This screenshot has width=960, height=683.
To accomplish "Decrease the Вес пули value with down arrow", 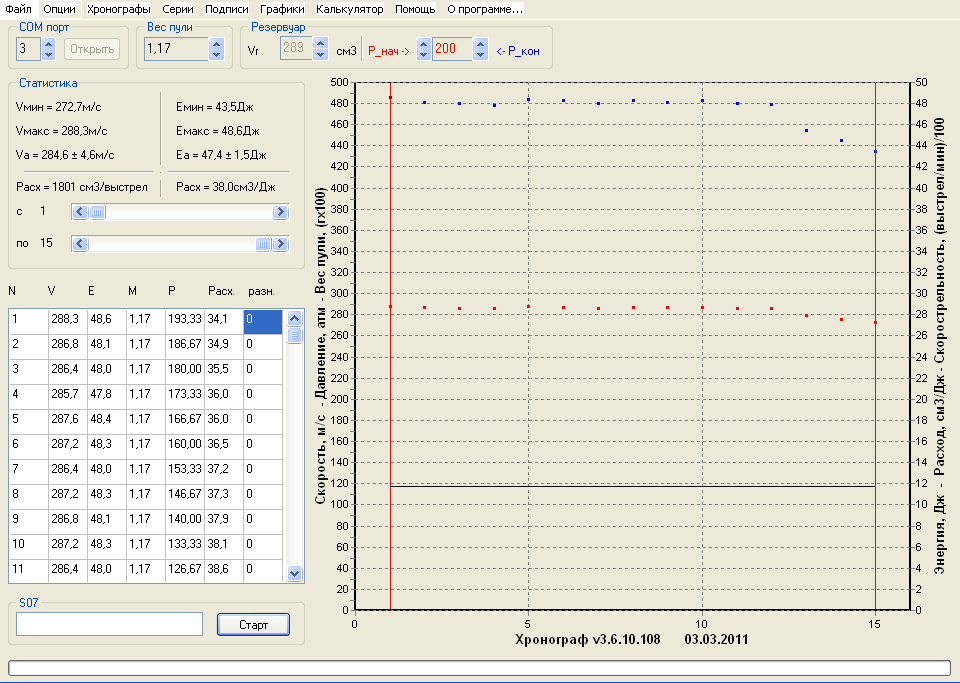I will point(217,54).
